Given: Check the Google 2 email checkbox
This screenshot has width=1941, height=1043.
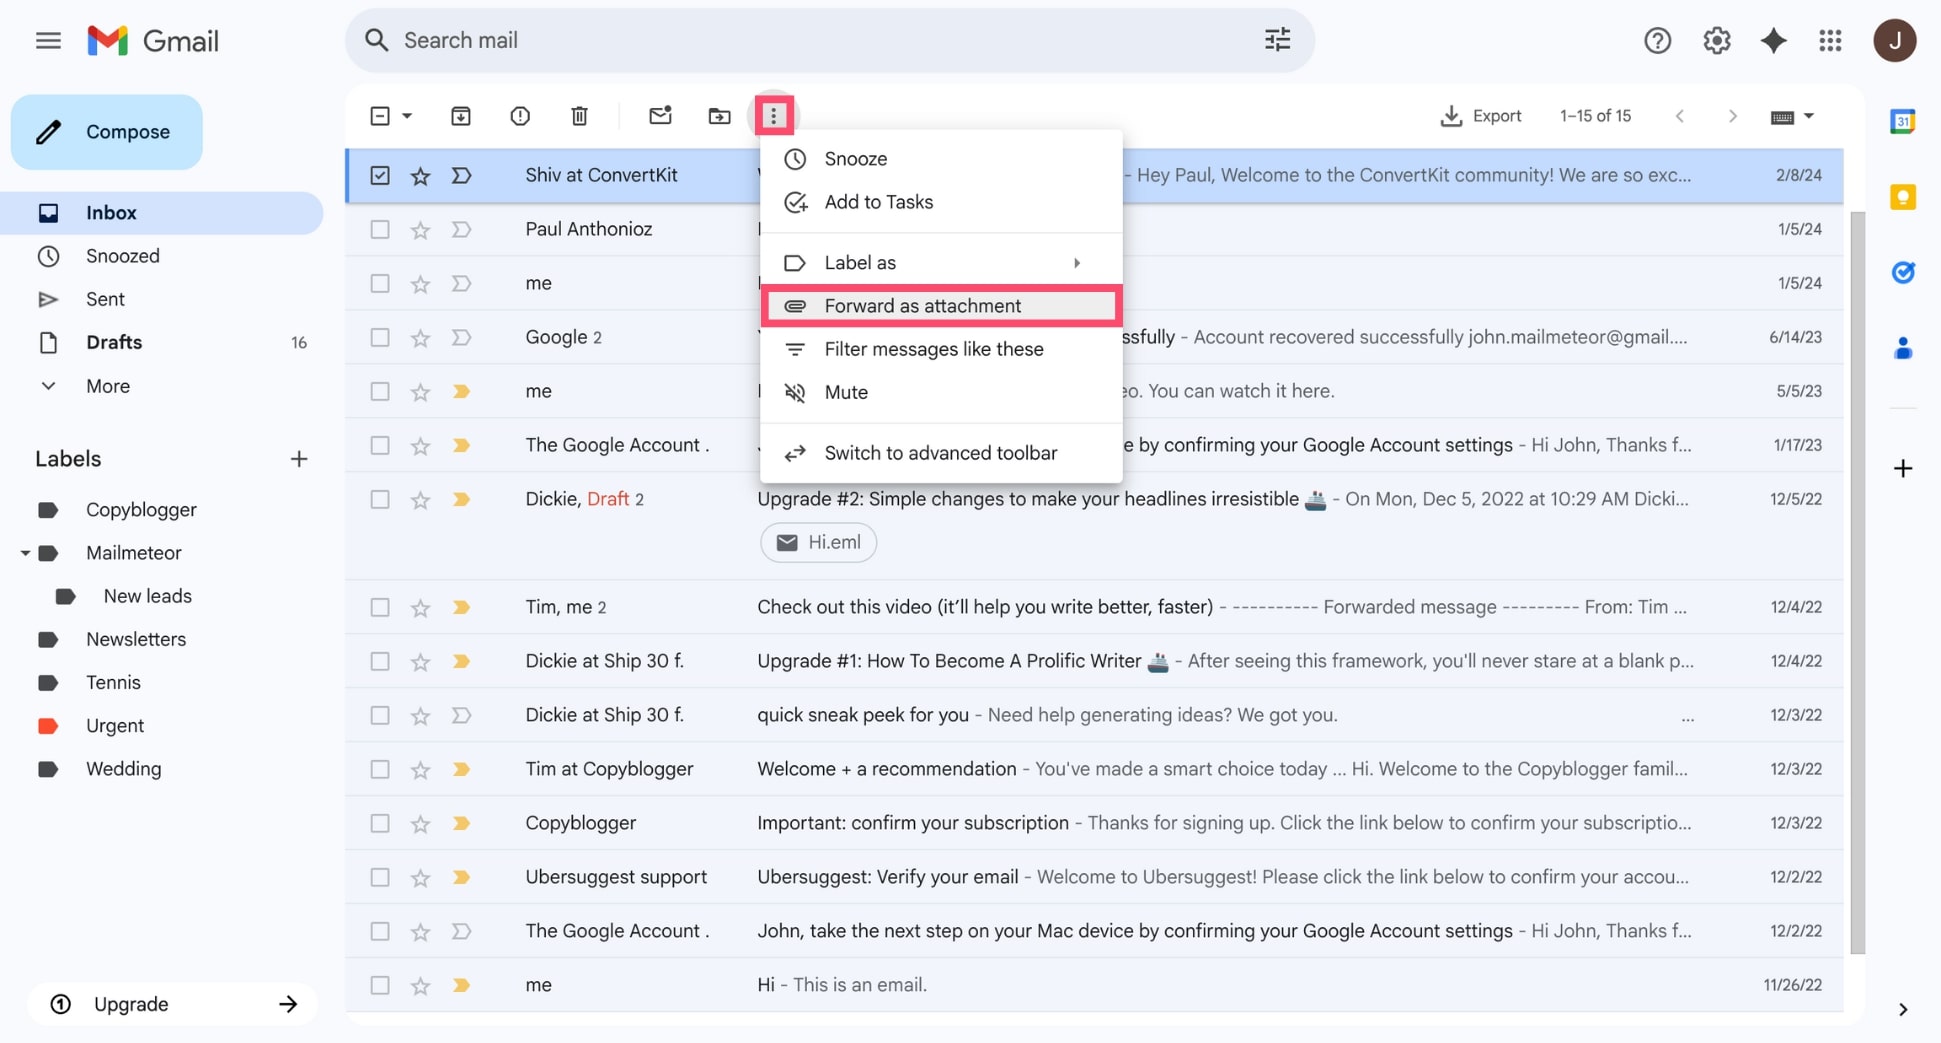Looking at the screenshot, I should click(380, 338).
